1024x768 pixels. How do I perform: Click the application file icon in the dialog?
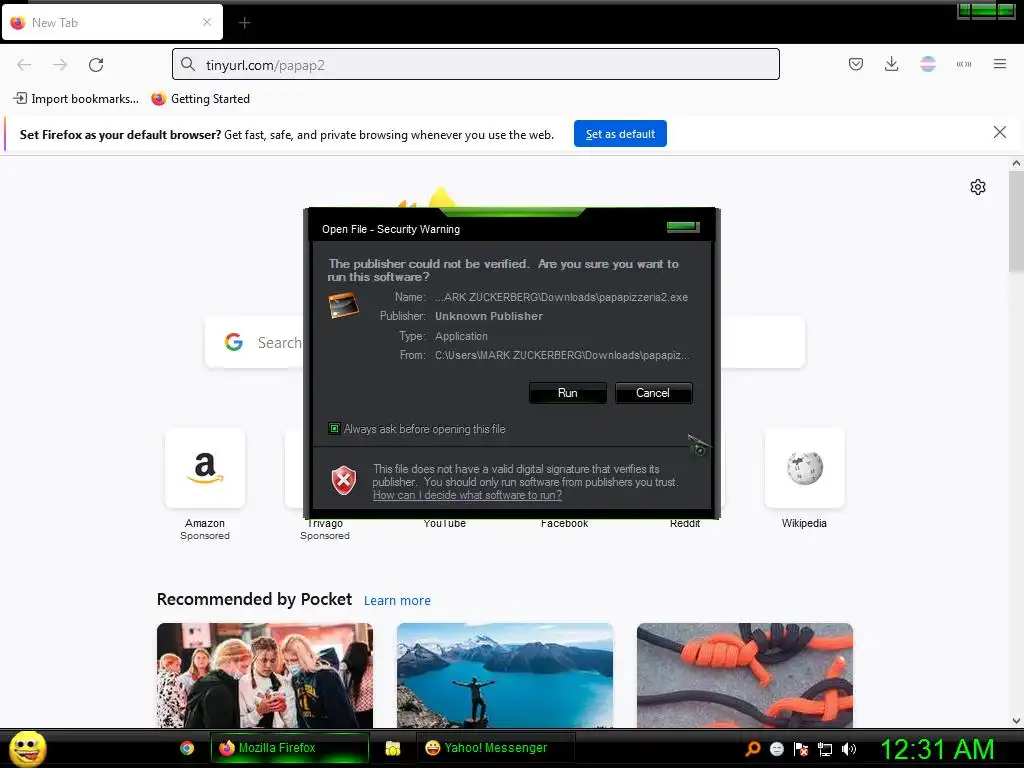[343, 306]
